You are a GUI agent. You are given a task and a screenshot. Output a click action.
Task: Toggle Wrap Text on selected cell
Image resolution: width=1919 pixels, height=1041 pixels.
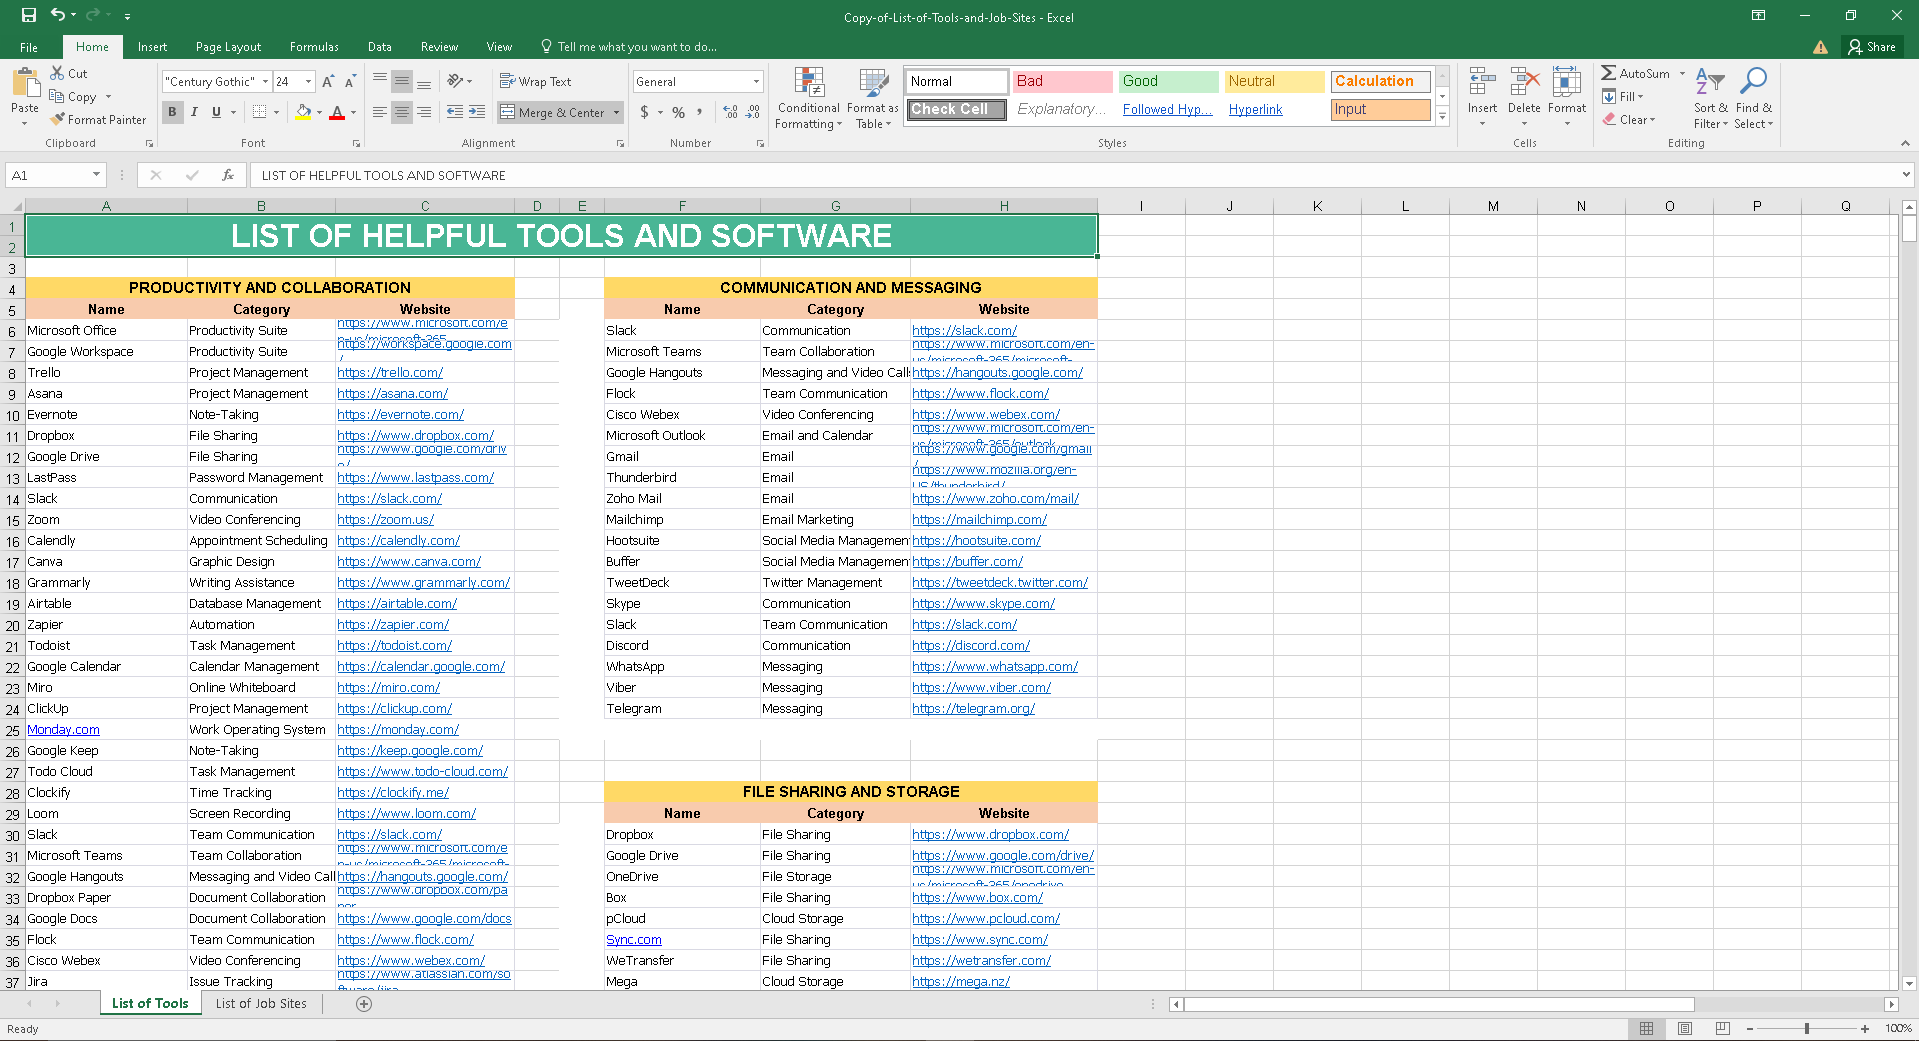(x=536, y=82)
